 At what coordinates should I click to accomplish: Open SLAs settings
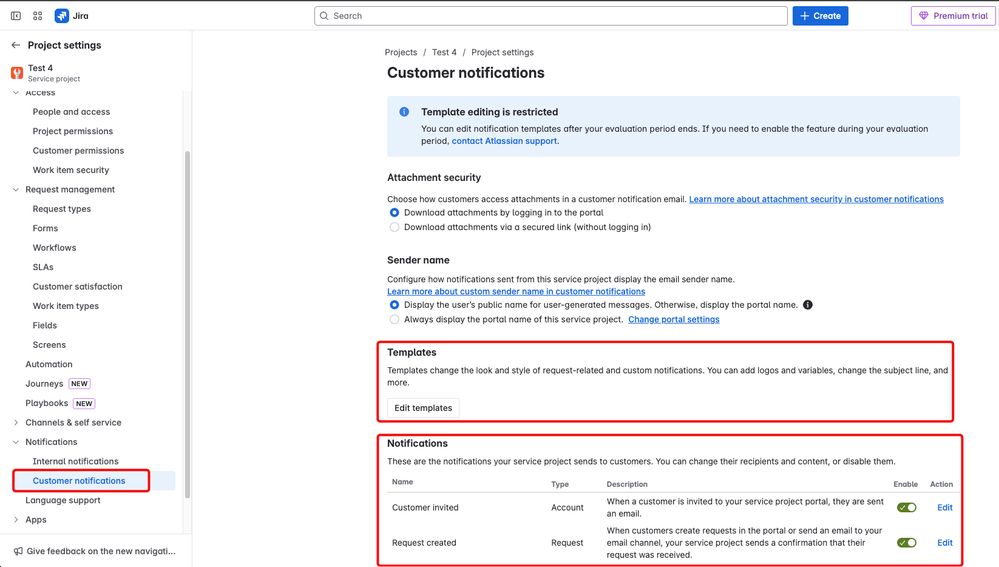tap(43, 267)
